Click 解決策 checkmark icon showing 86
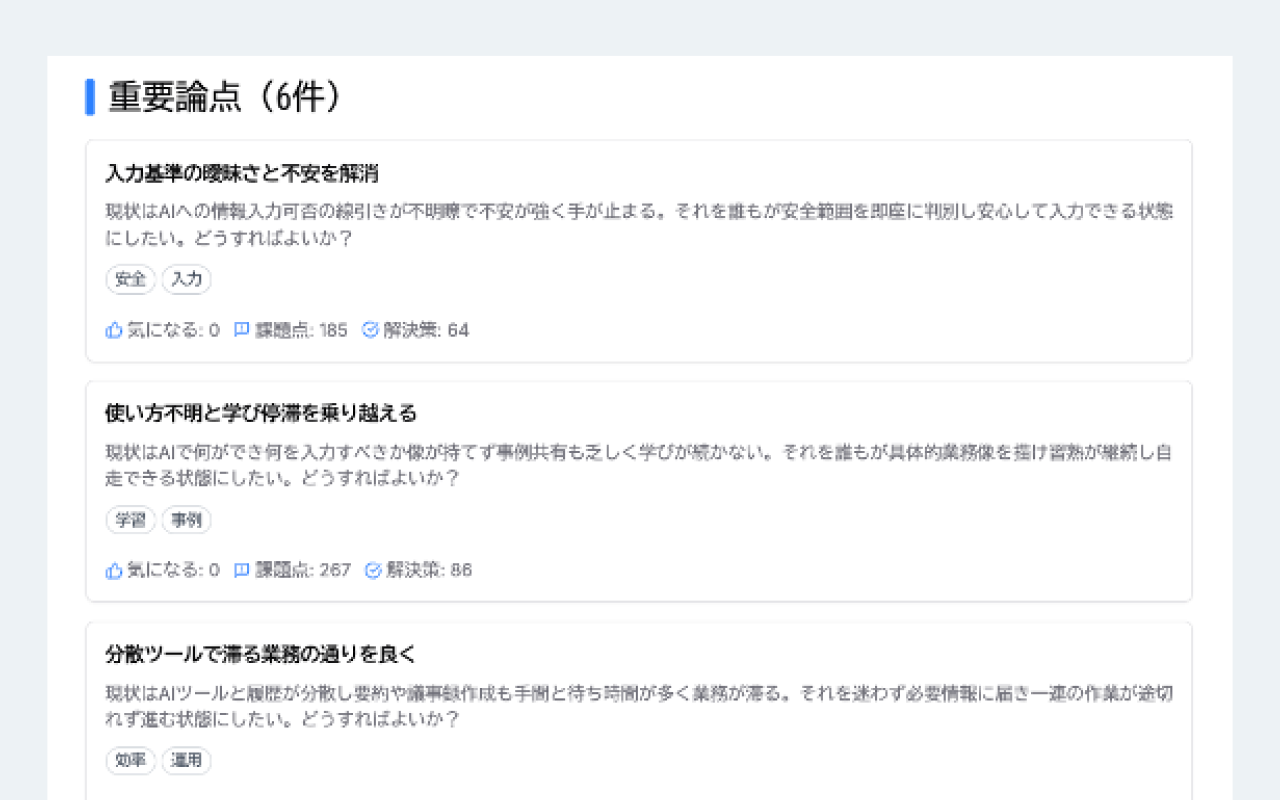The width and height of the screenshot is (1280, 800). (x=373, y=570)
